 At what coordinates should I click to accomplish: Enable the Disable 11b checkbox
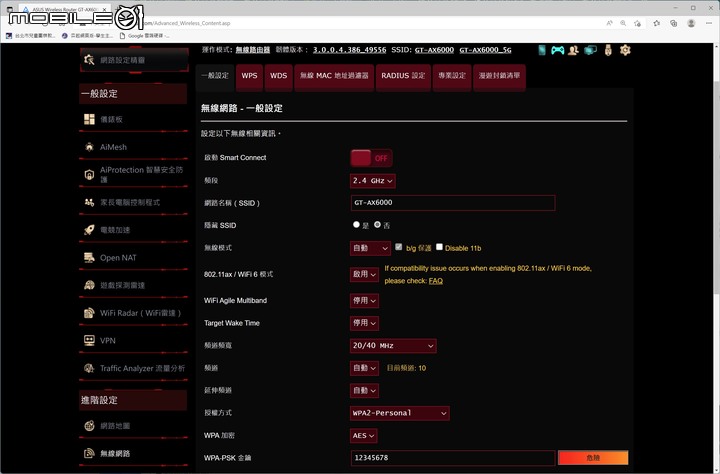coord(439,247)
